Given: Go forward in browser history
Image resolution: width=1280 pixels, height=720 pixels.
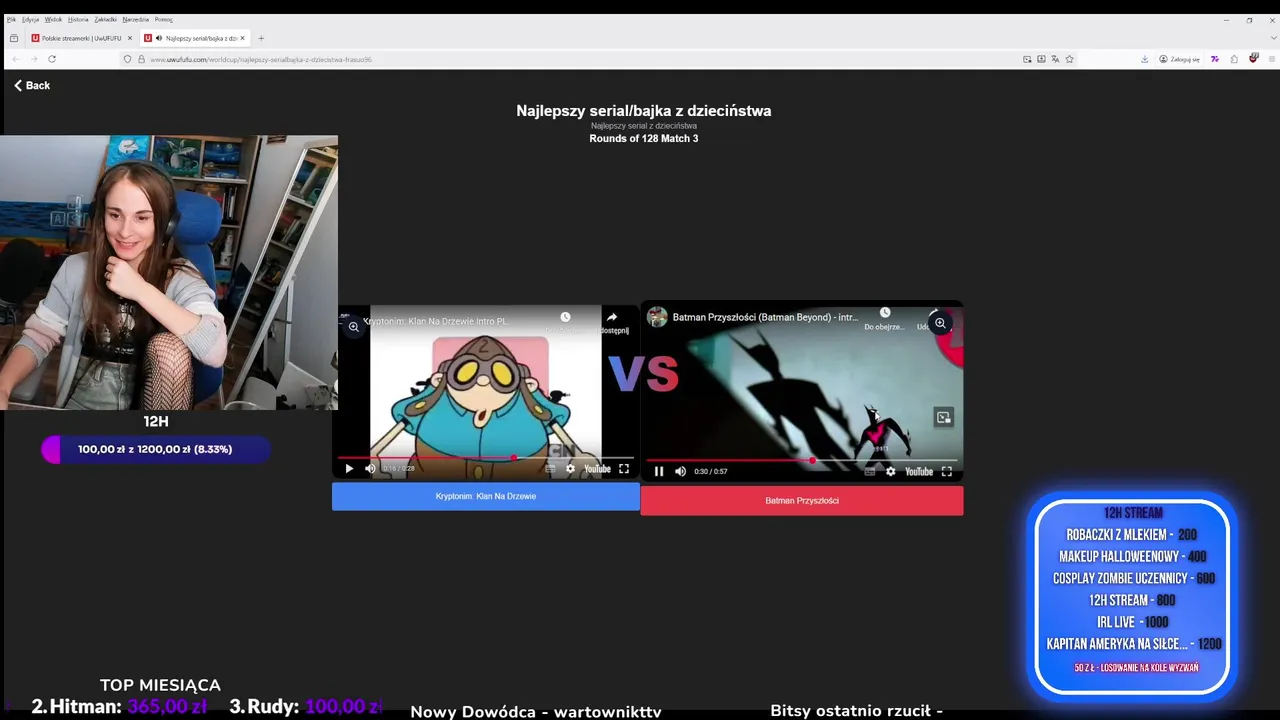Looking at the screenshot, I should 33,59.
